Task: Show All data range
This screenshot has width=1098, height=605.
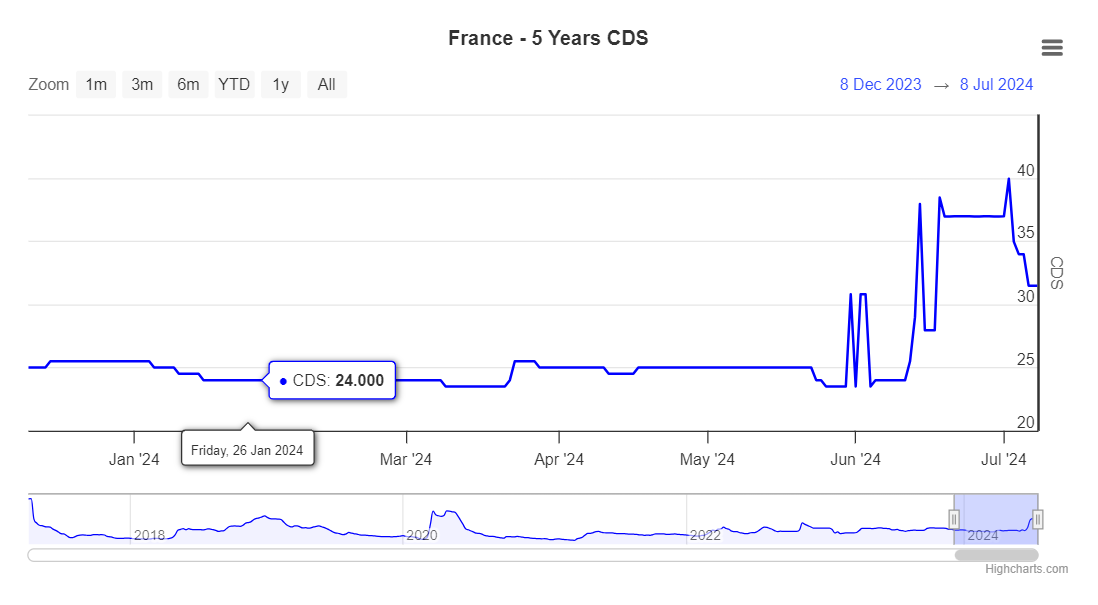Action: pyautogui.click(x=326, y=84)
